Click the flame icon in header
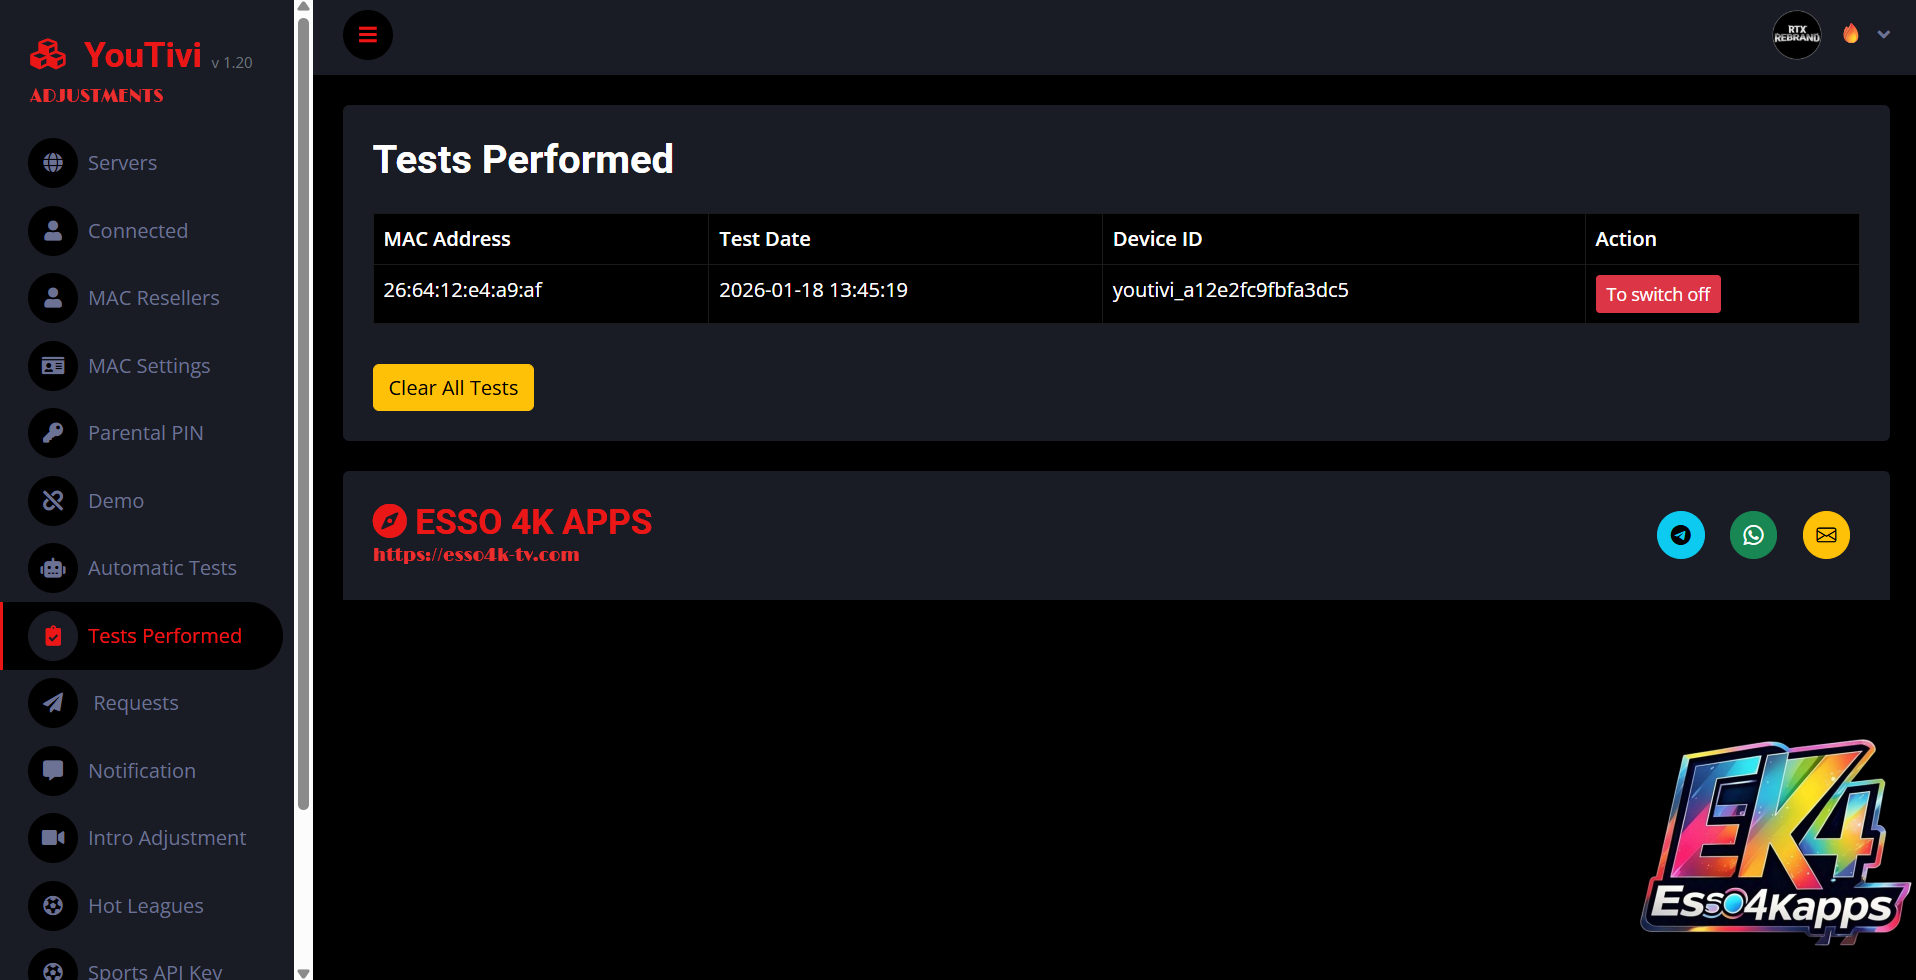Image resolution: width=1916 pixels, height=980 pixels. 1851,34
